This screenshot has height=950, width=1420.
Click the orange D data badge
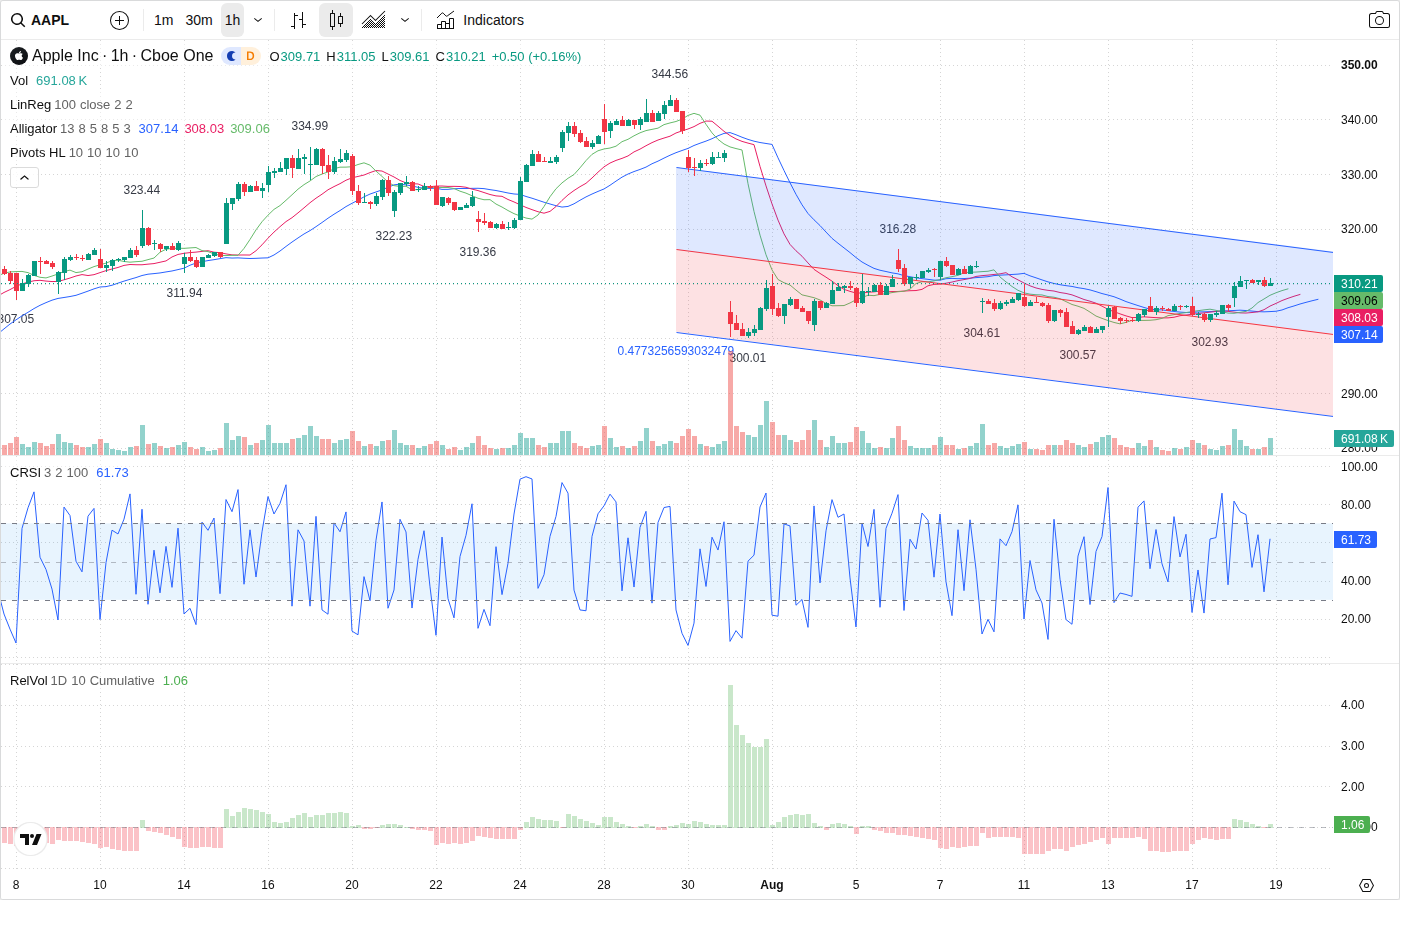click(x=250, y=56)
